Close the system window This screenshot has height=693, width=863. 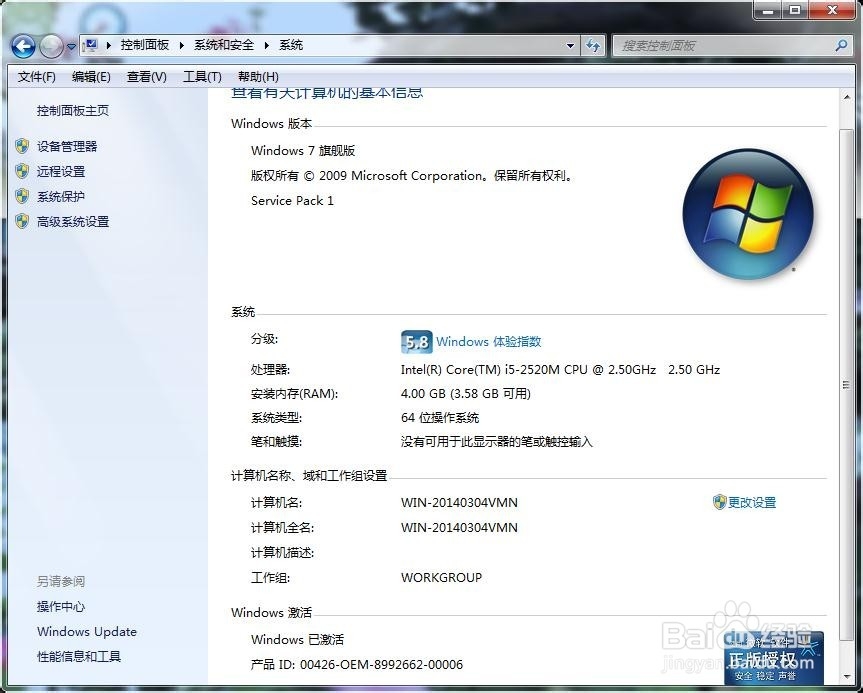click(x=832, y=10)
